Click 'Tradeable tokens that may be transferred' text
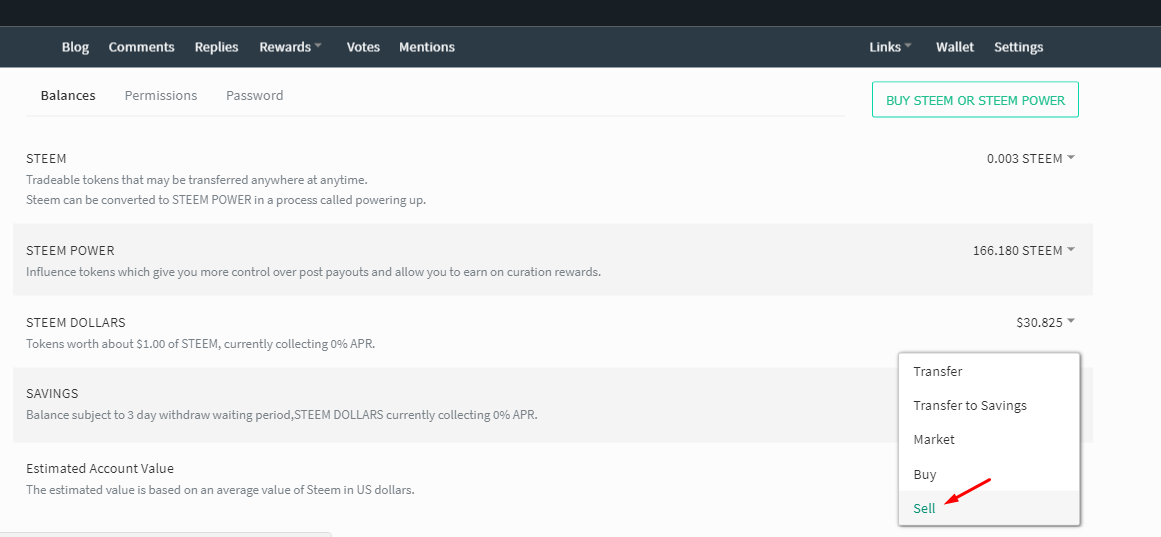Viewport: 1161px width, 537px height. 196,180
